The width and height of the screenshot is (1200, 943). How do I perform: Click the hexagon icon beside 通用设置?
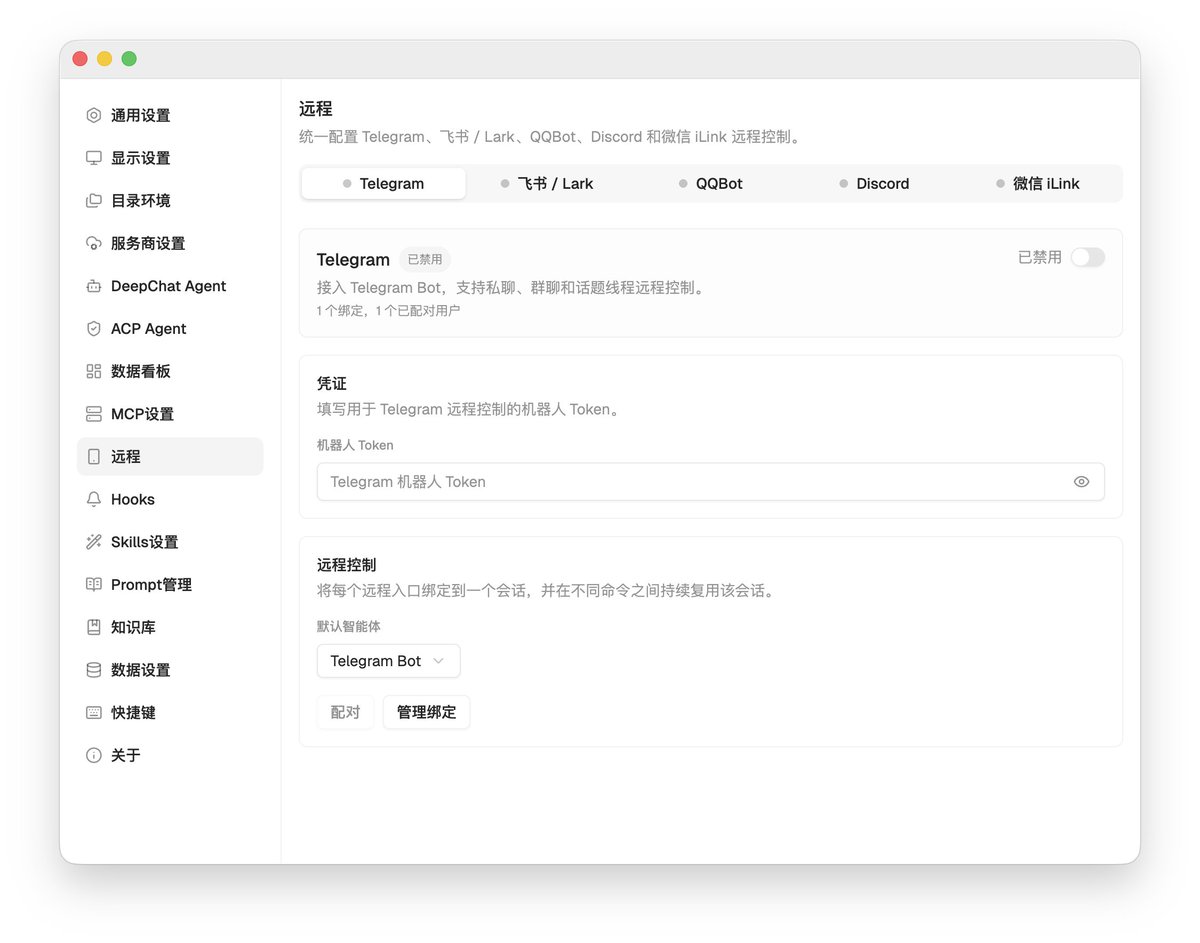[x=94, y=115]
